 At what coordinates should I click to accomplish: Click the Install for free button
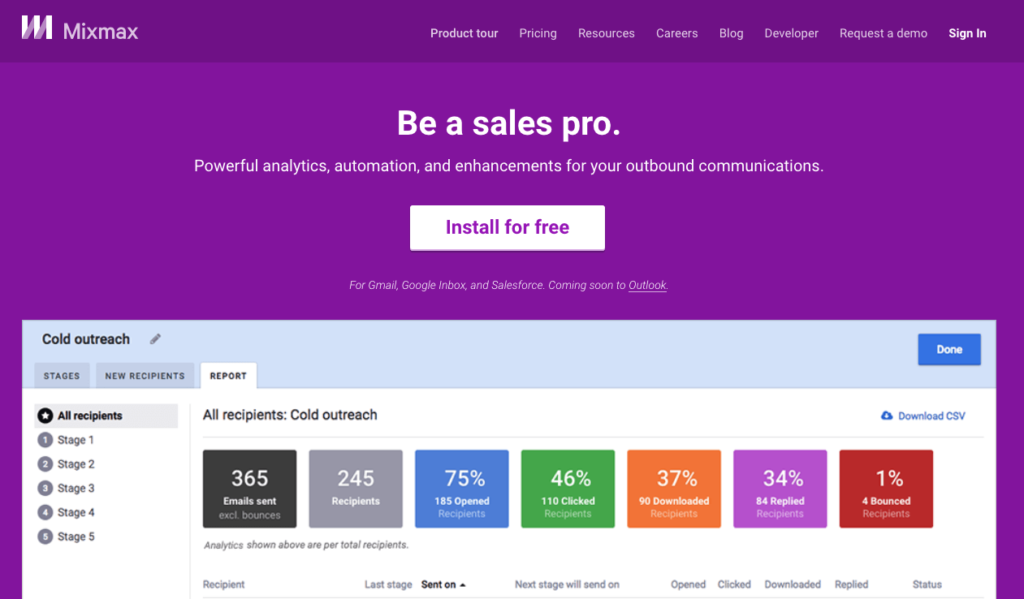coord(507,227)
